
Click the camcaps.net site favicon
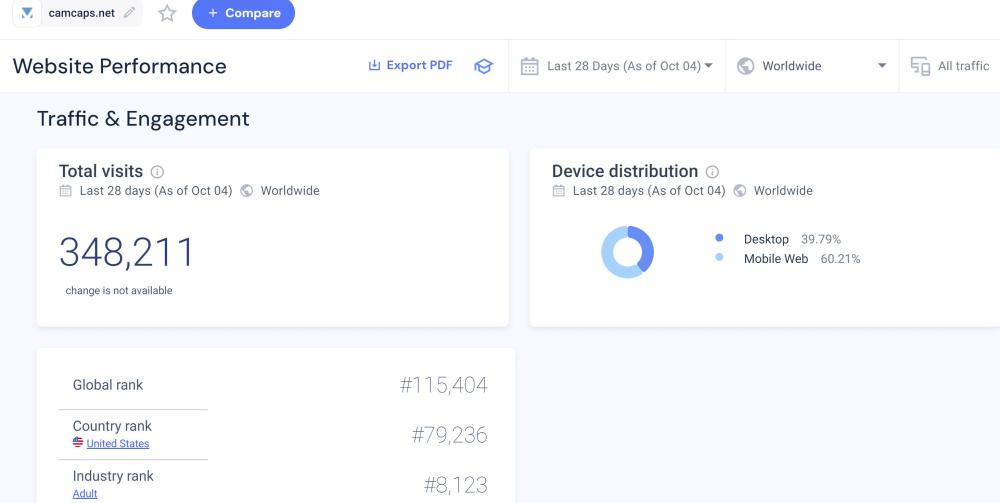coord(28,13)
